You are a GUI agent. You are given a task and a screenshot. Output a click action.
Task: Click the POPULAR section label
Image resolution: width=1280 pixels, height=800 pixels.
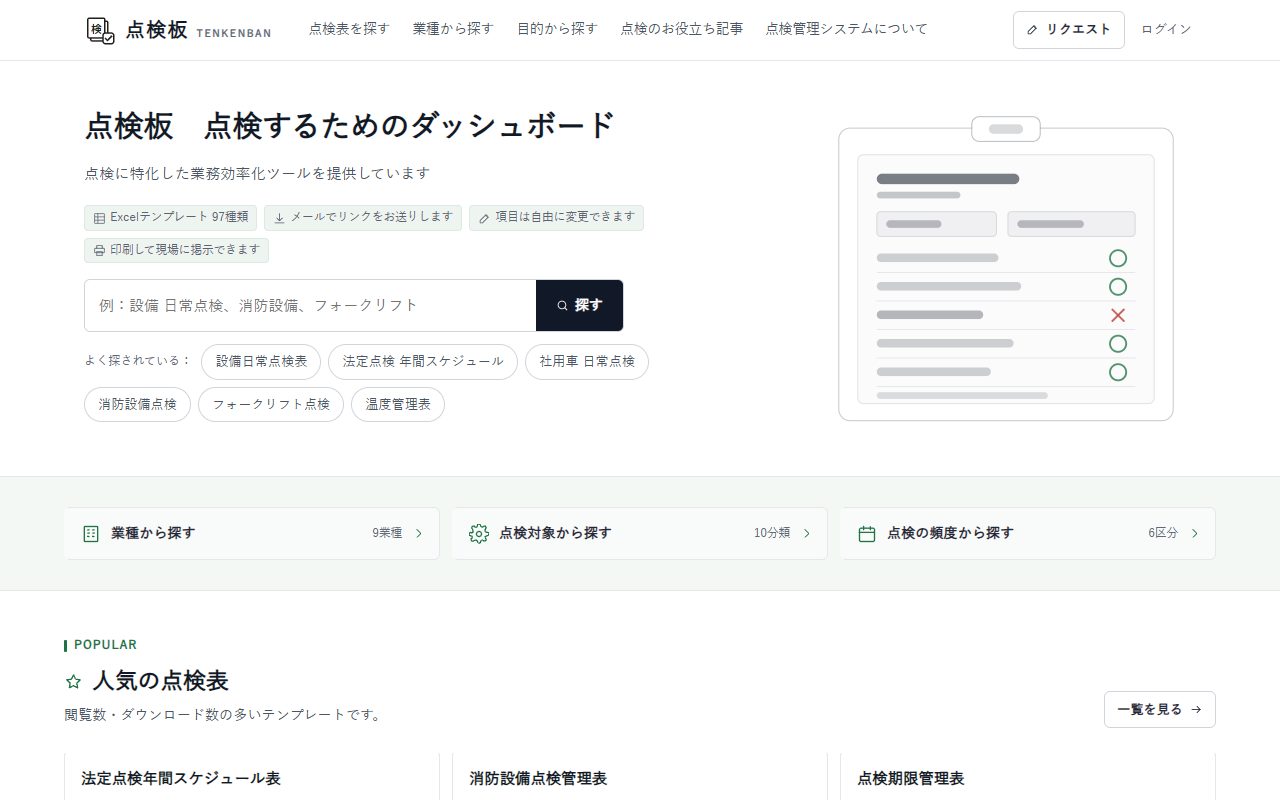(105, 645)
